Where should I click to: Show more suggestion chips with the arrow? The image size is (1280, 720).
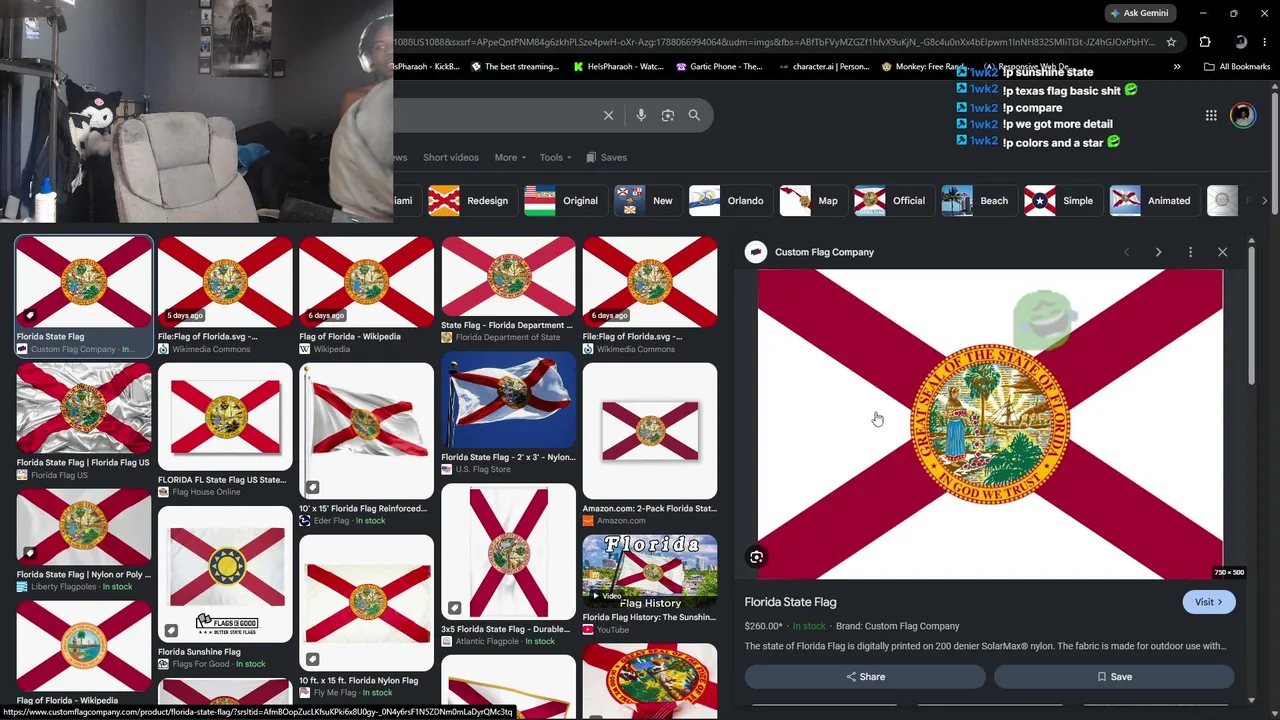(1264, 201)
